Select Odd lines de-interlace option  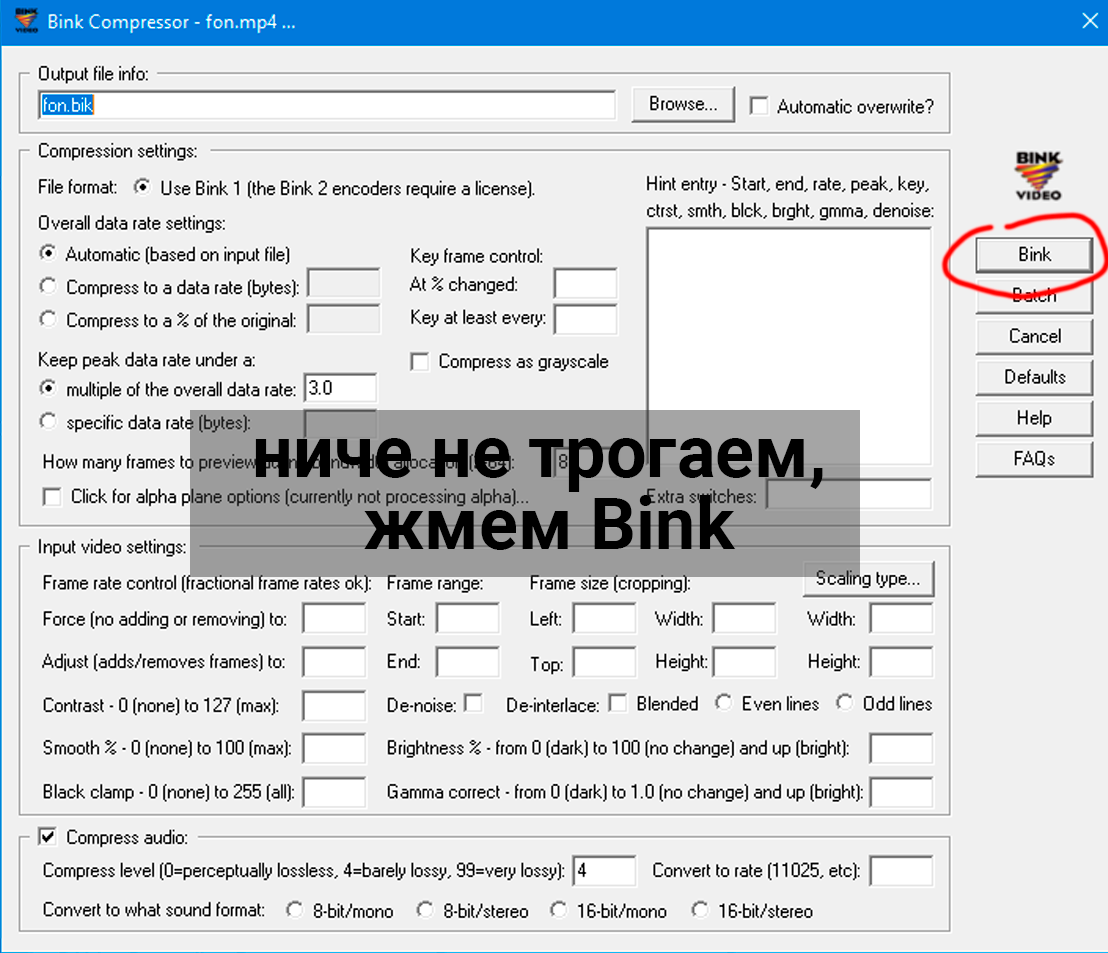tap(844, 703)
